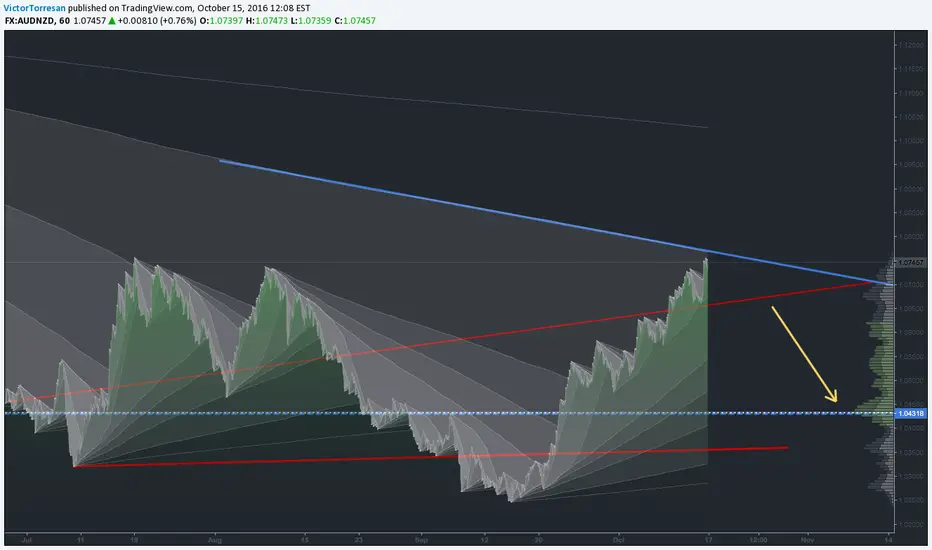Click the L:1.07359 low value
This screenshot has height=550, width=932.
pos(311,20)
